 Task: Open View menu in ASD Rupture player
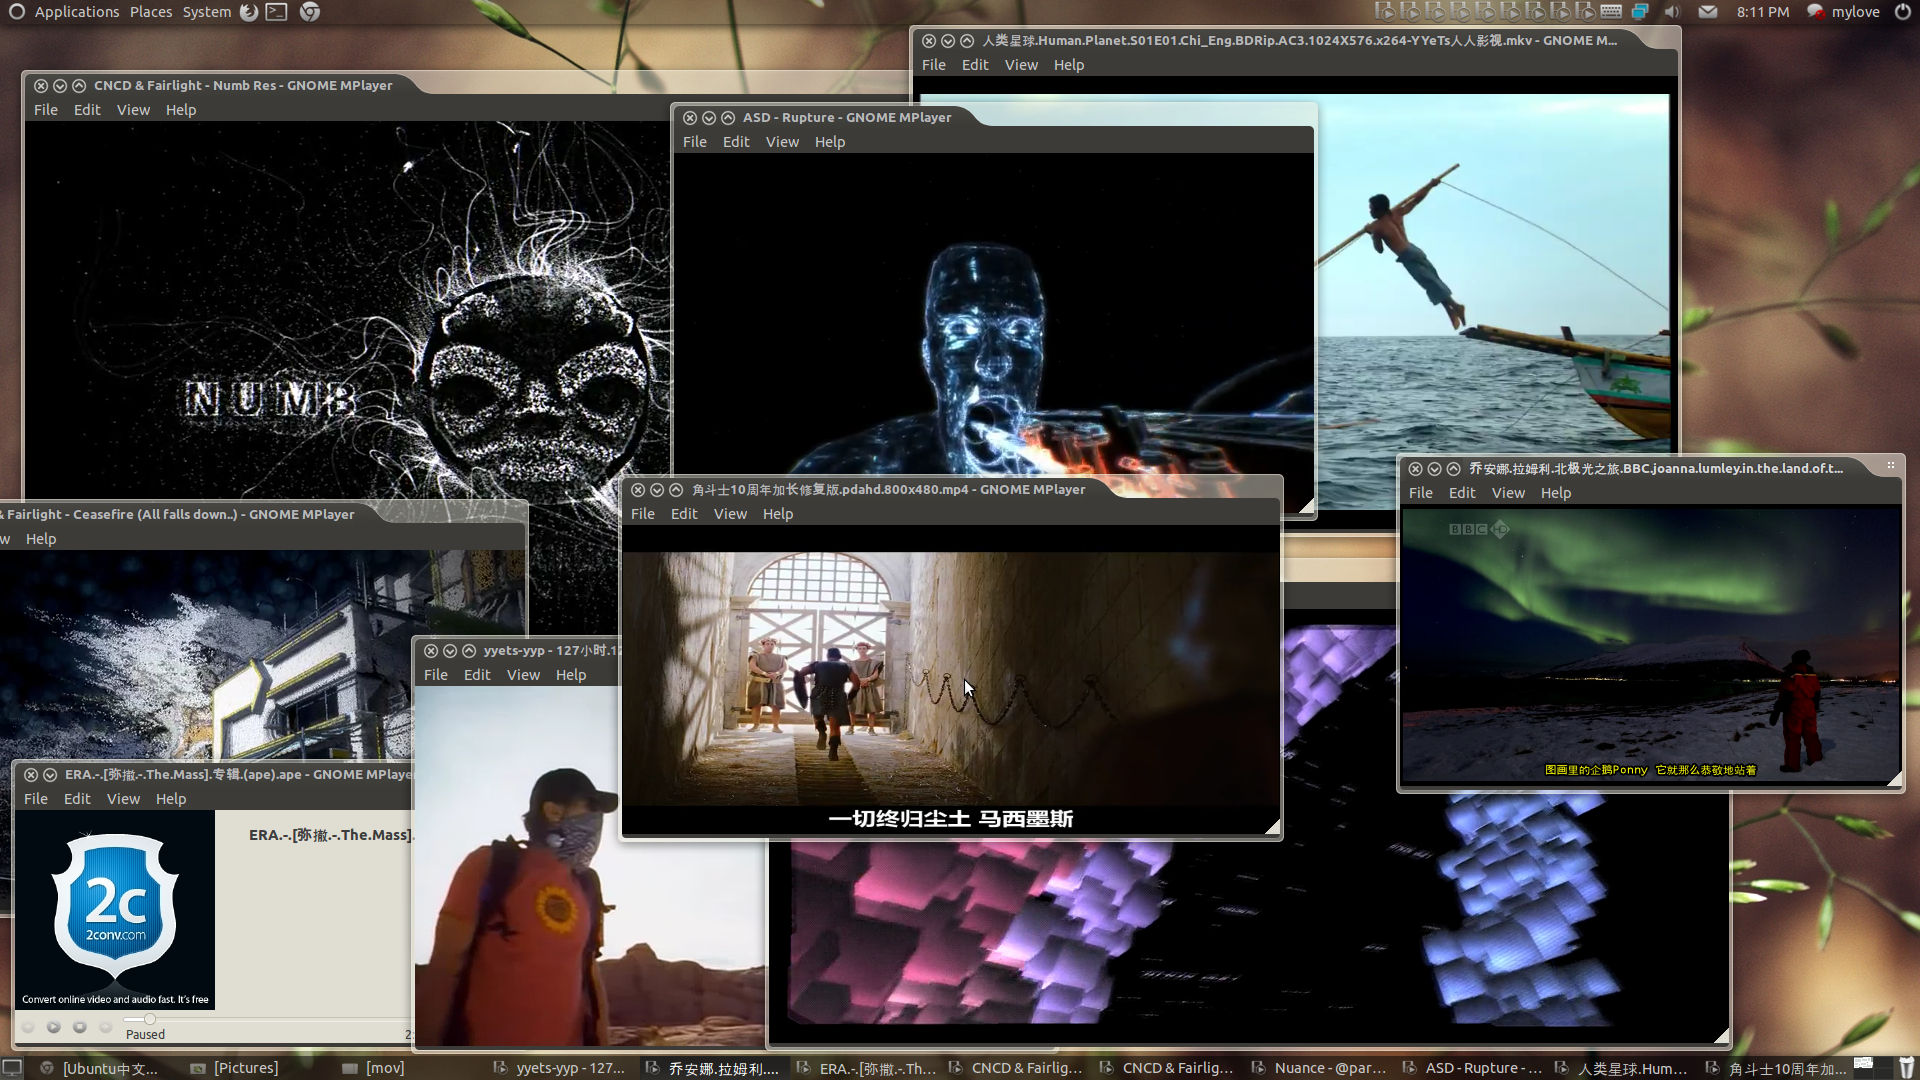[782, 142]
